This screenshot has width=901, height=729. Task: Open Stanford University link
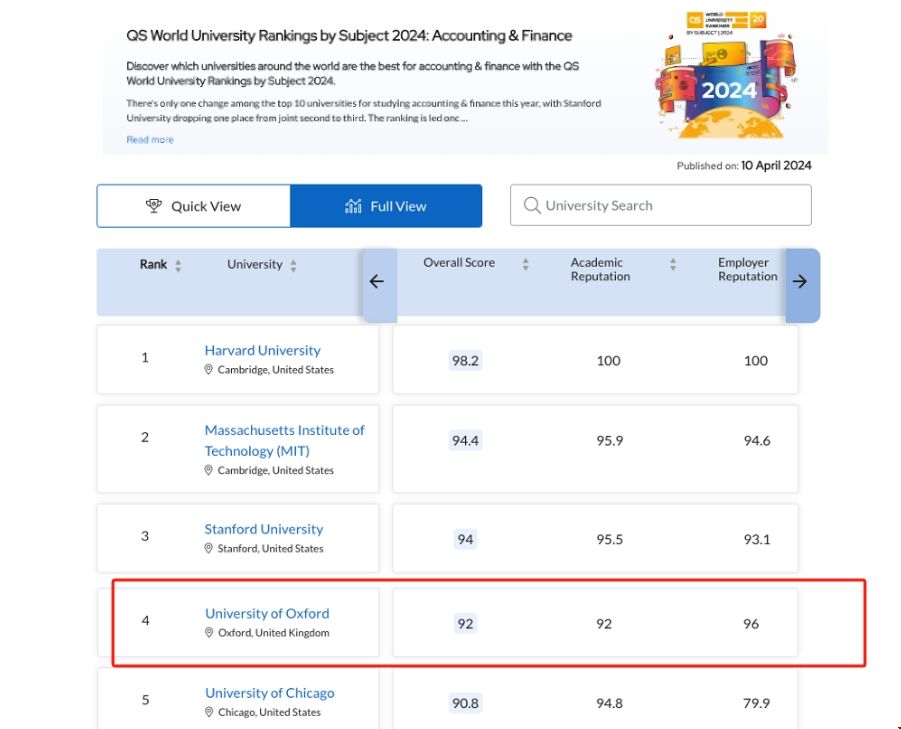264,529
